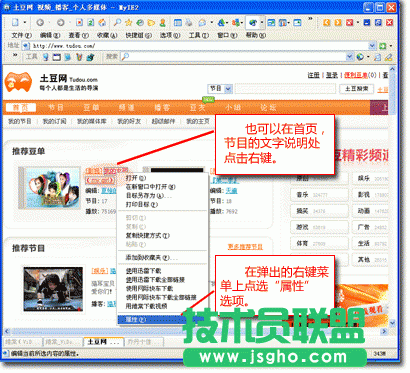The width and height of the screenshot is (410, 373).
Task: Go forward using the Forward arrow icon
Action: 60,23
